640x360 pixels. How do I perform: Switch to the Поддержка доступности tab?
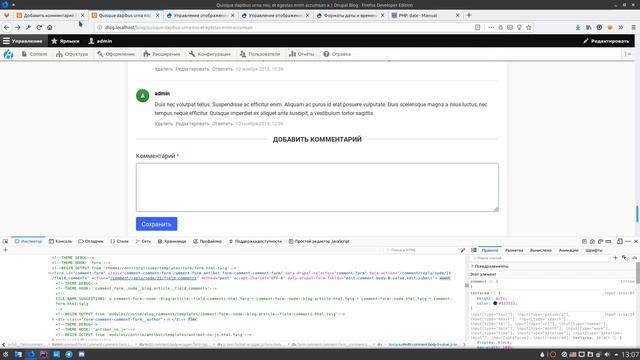(255, 241)
